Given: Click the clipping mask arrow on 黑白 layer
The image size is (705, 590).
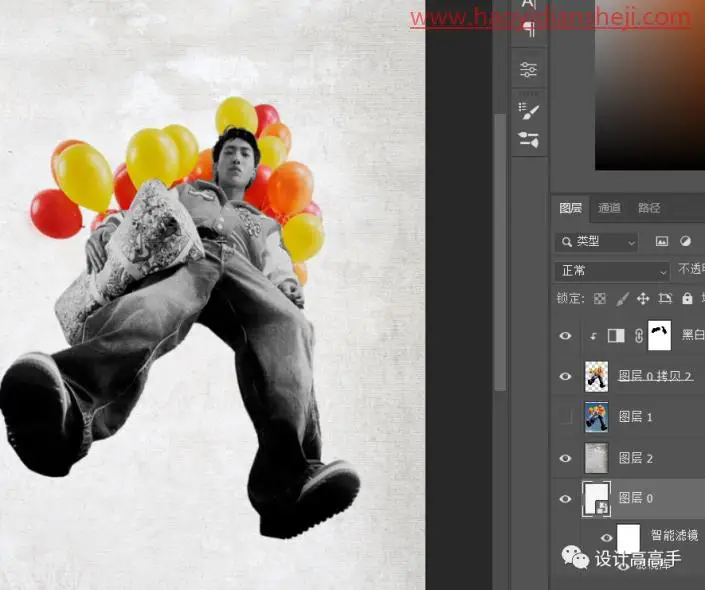Looking at the screenshot, I should 593,336.
